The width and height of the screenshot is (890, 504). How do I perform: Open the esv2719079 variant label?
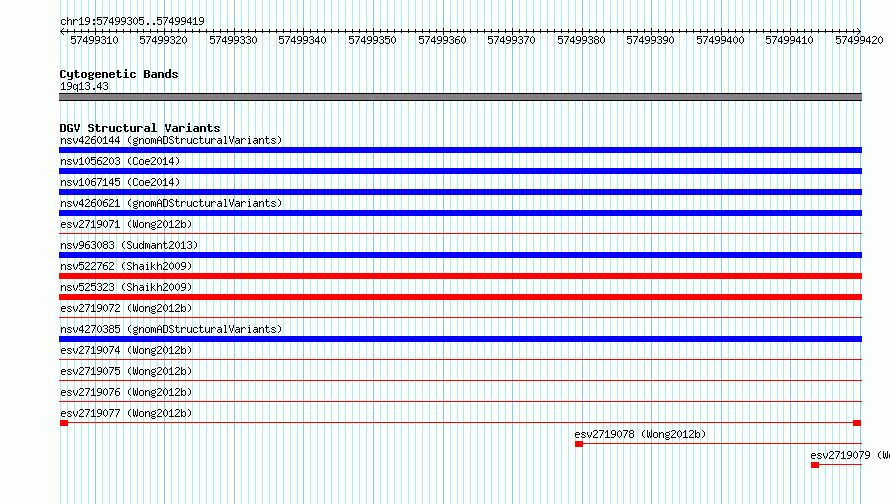point(850,455)
